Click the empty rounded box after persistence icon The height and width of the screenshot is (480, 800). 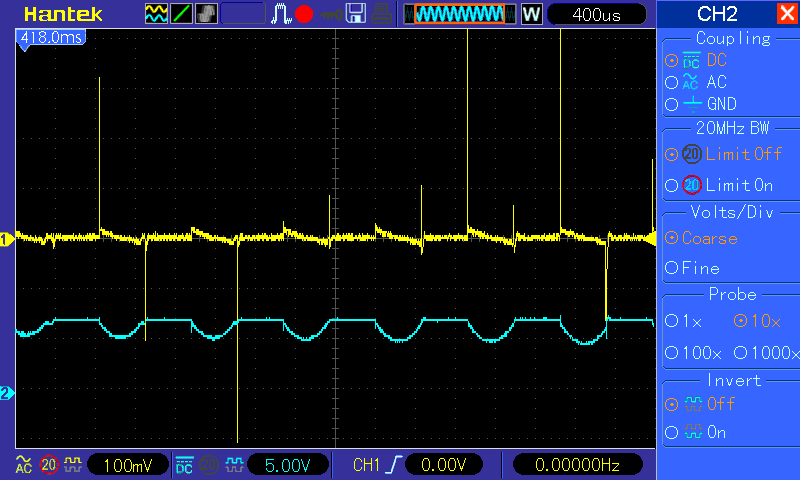click(x=243, y=14)
